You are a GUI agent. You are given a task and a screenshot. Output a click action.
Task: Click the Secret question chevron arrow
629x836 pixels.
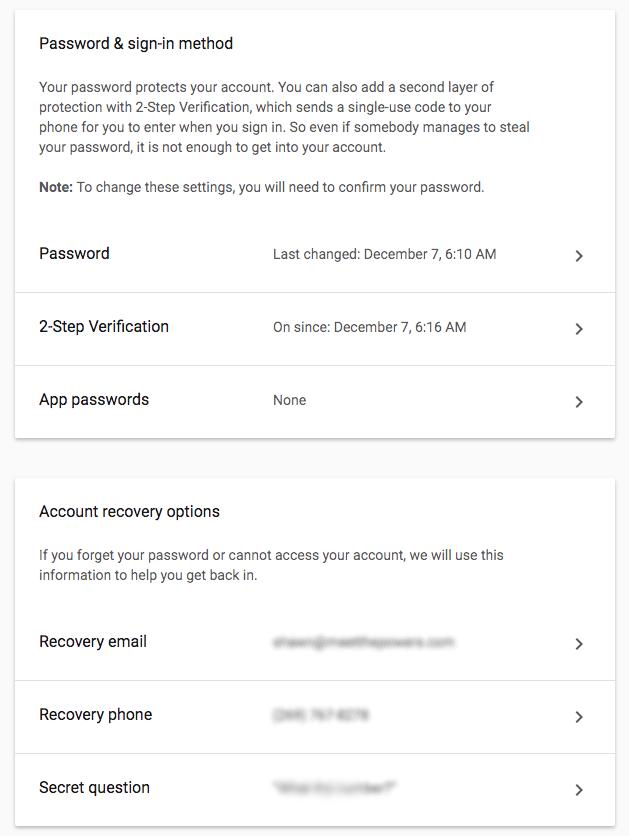pyautogui.click(x=579, y=790)
